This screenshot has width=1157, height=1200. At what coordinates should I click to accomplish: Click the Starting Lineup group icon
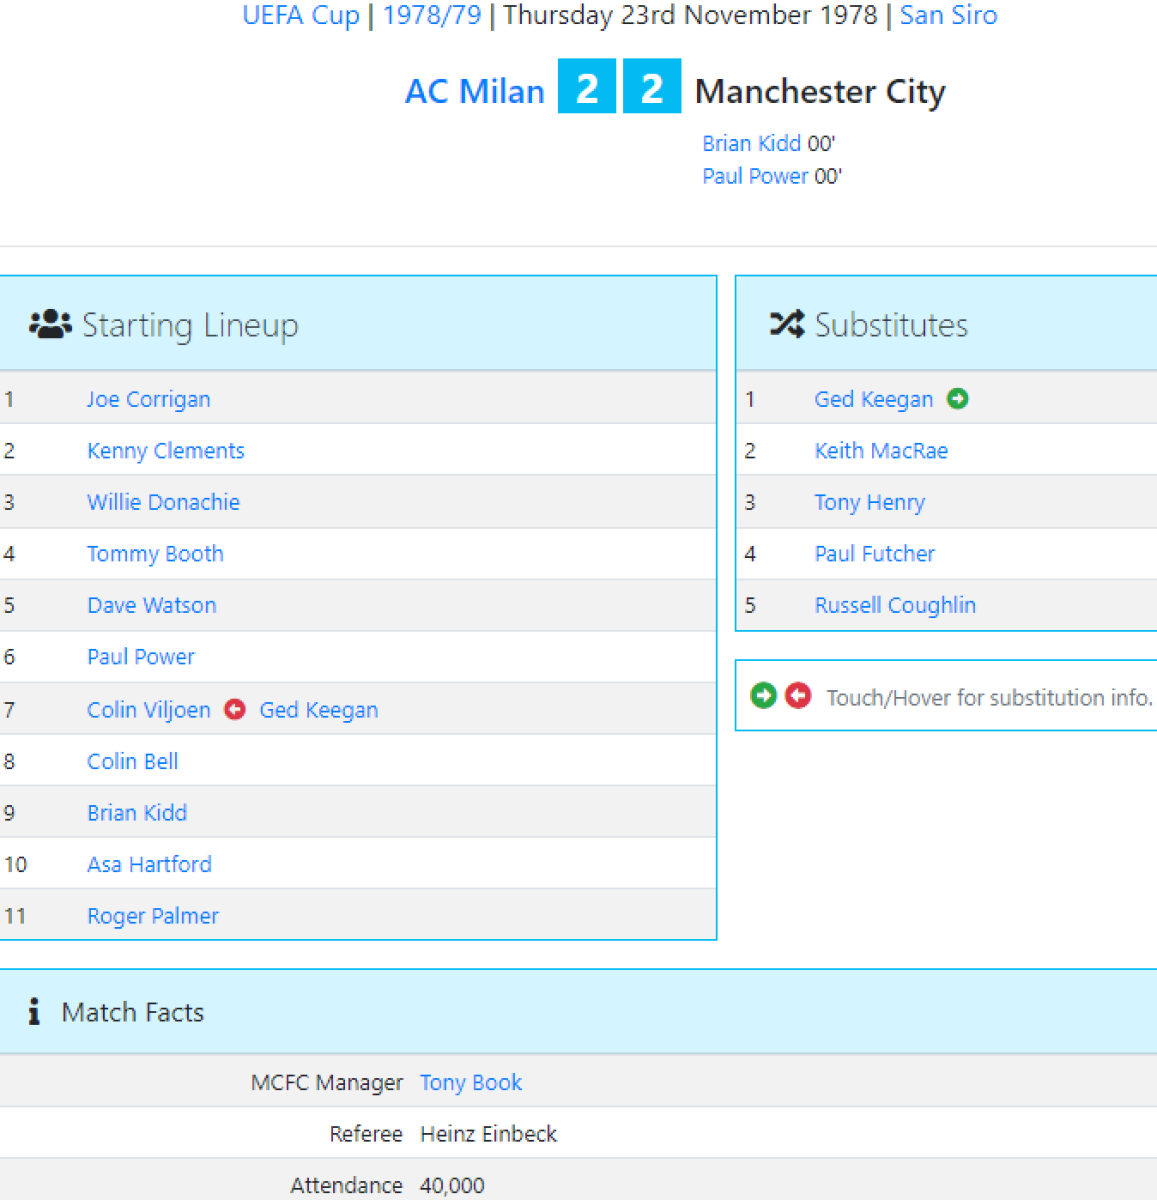click(x=50, y=324)
